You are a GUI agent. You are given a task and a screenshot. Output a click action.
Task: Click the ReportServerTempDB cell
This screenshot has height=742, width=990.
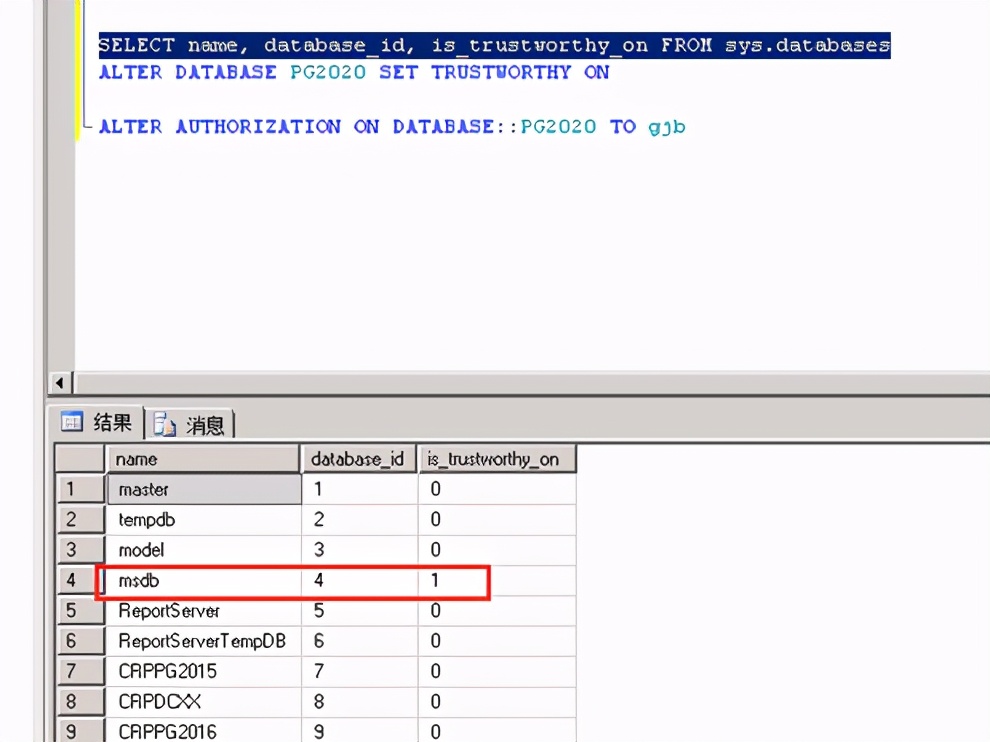pos(203,641)
